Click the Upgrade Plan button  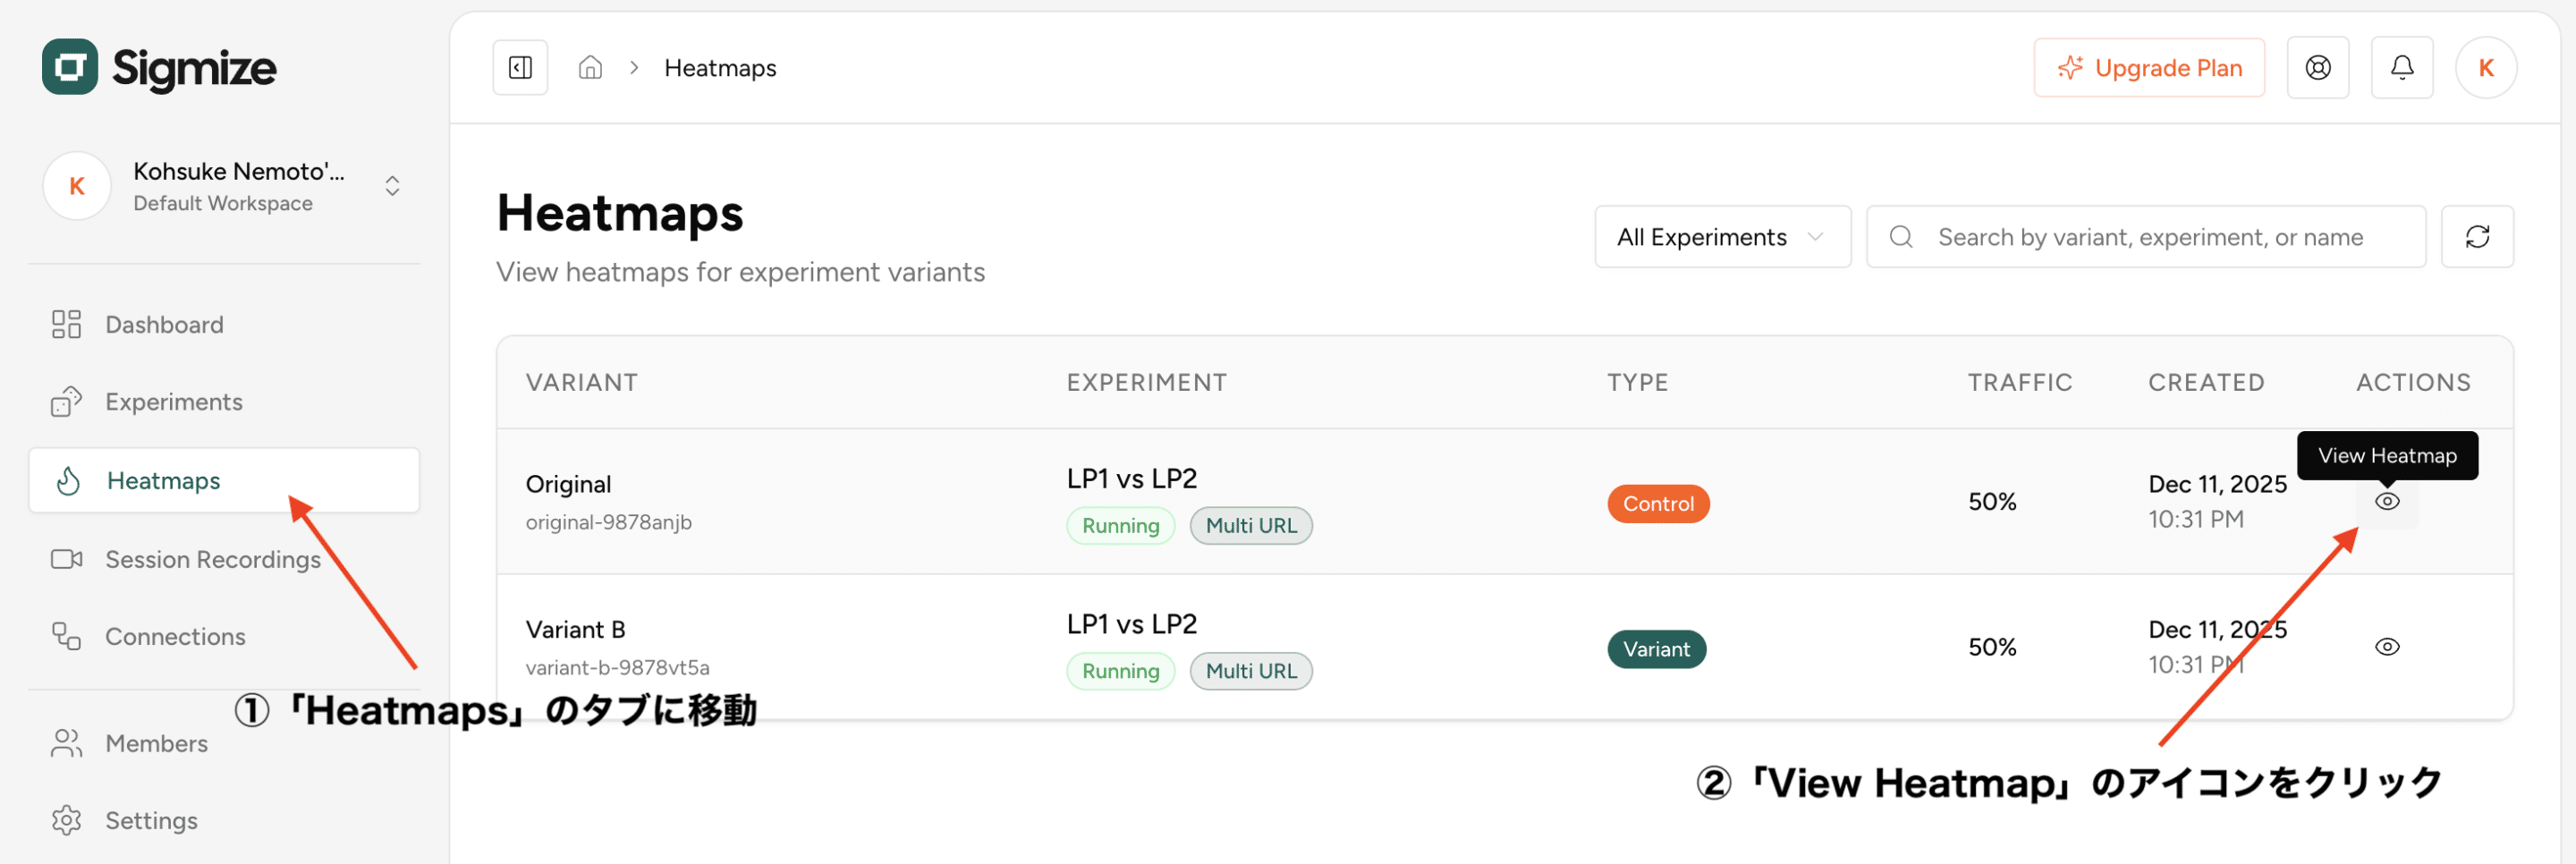tap(2148, 68)
